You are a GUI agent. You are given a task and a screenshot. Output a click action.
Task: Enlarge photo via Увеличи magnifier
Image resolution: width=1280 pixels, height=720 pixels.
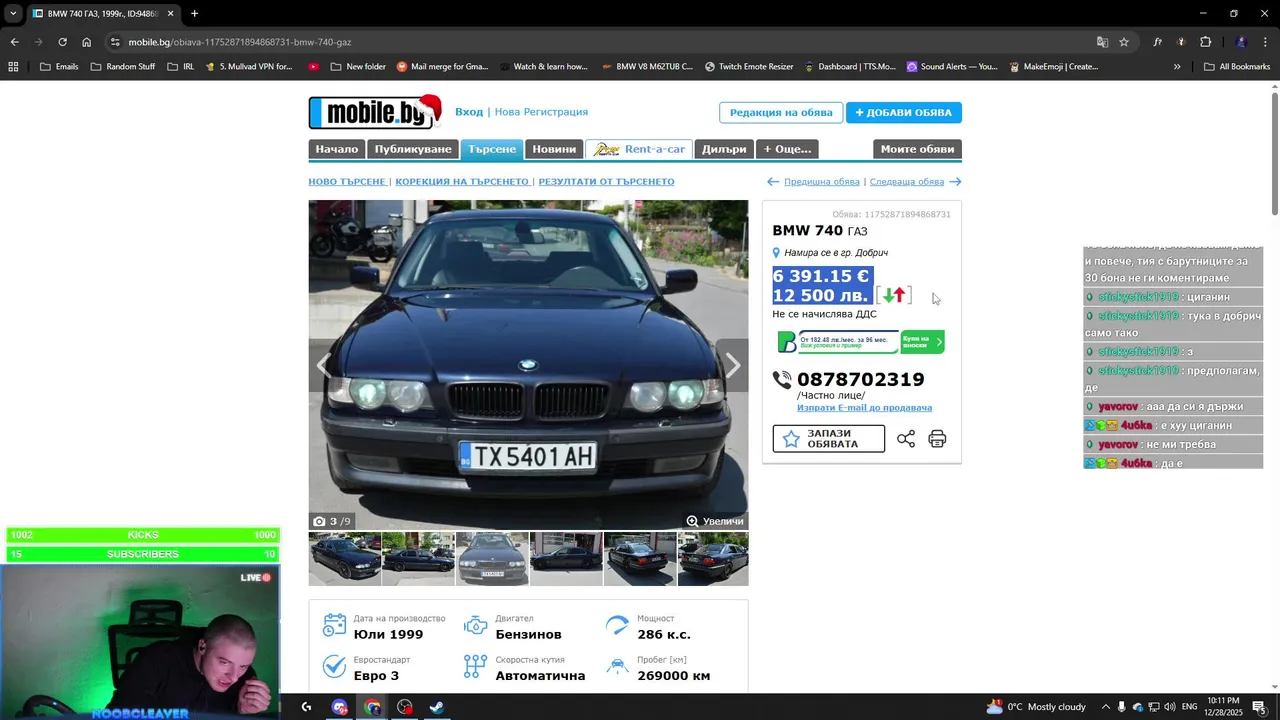[x=715, y=521]
